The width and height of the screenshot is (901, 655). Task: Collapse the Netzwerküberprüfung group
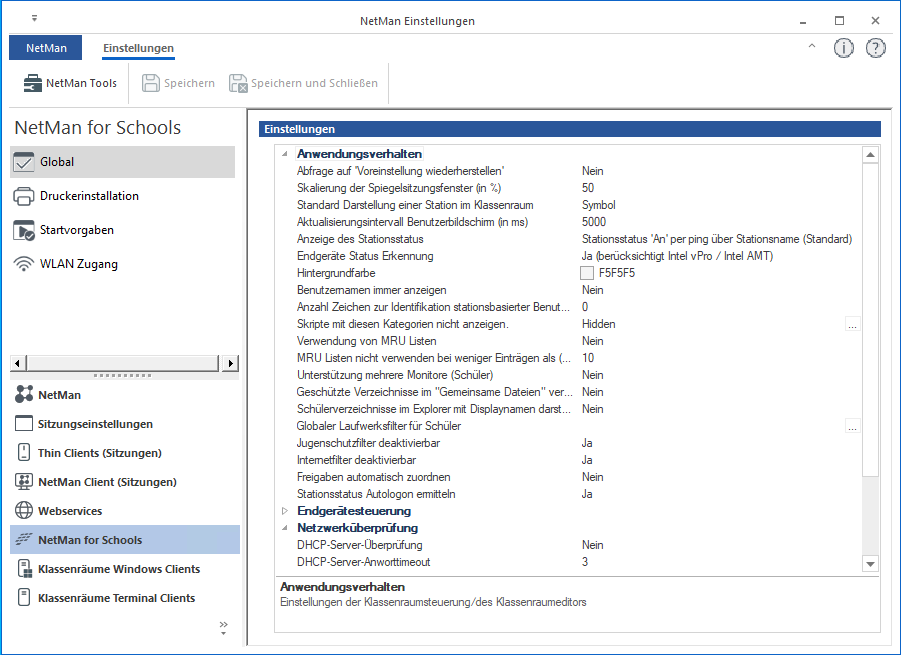[285, 527]
